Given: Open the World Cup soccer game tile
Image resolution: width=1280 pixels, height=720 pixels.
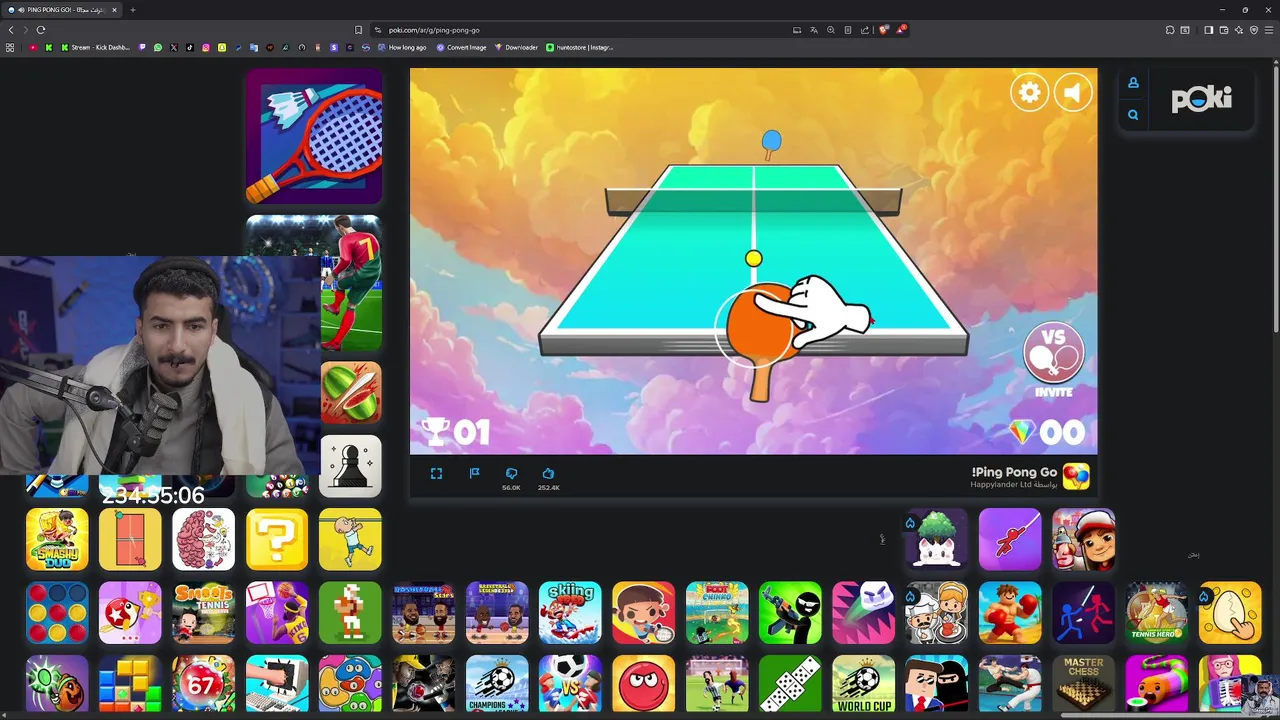Looking at the screenshot, I should click(x=863, y=685).
